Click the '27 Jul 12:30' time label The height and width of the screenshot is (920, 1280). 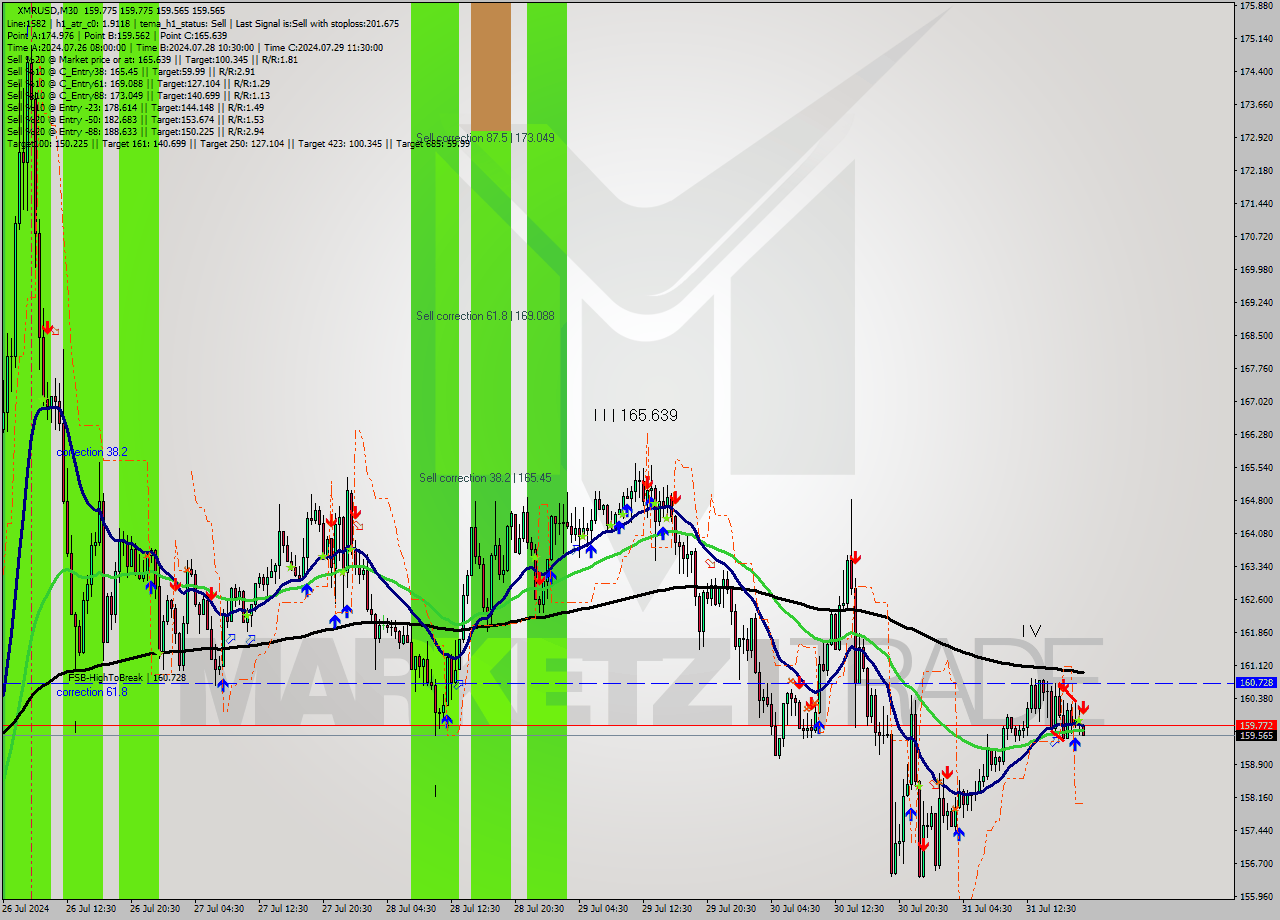coord(283,909)
